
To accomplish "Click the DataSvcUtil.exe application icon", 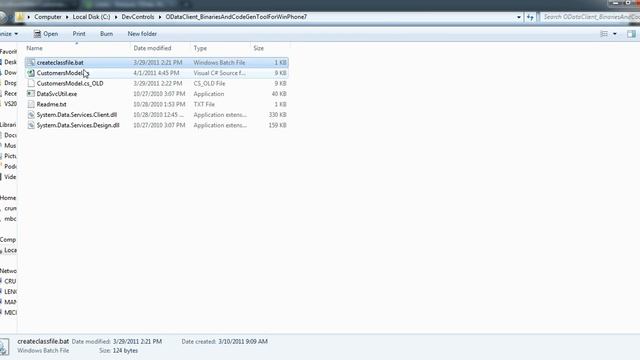I will point(31,94).
